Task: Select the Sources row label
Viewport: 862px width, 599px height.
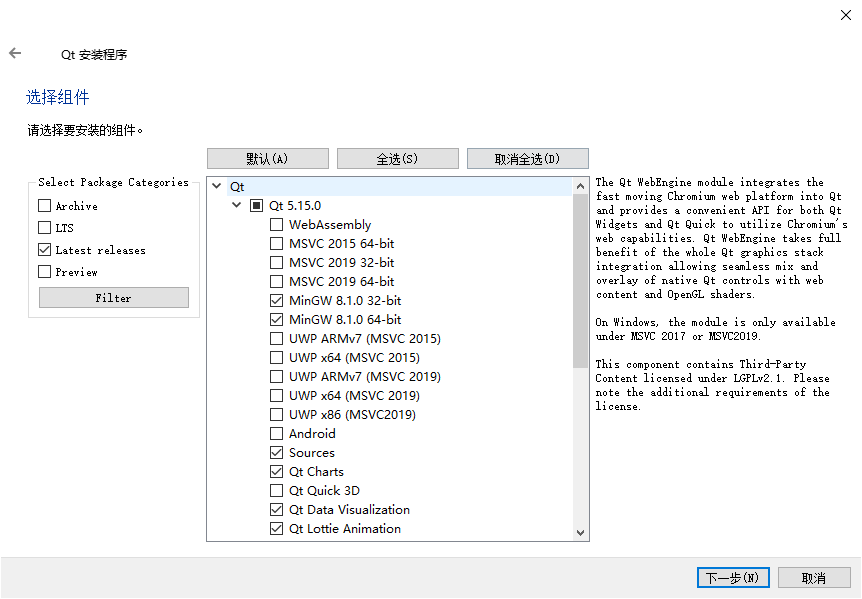Action: (312, 453)
